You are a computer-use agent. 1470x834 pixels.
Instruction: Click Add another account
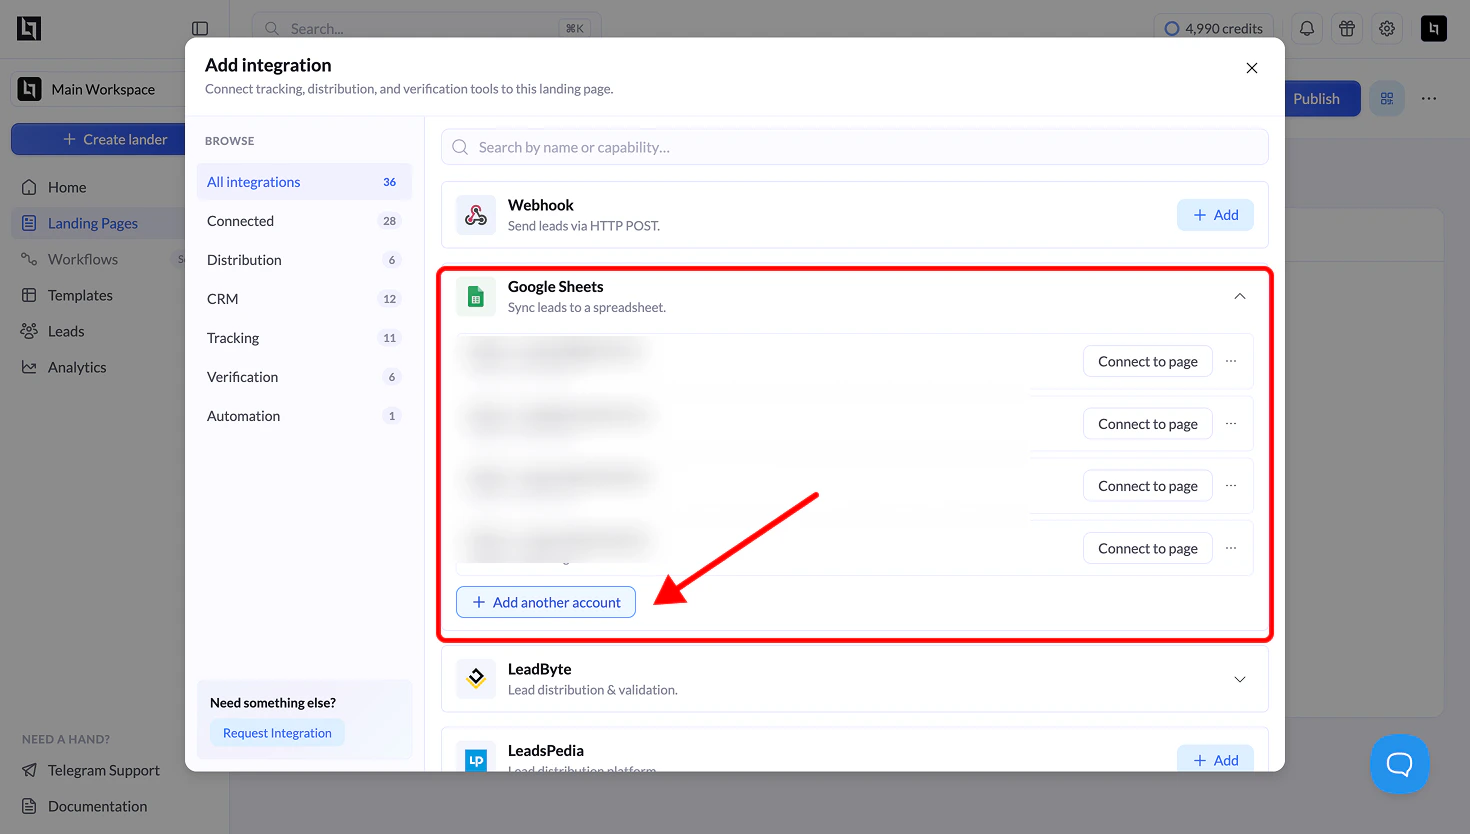[546, 602]
